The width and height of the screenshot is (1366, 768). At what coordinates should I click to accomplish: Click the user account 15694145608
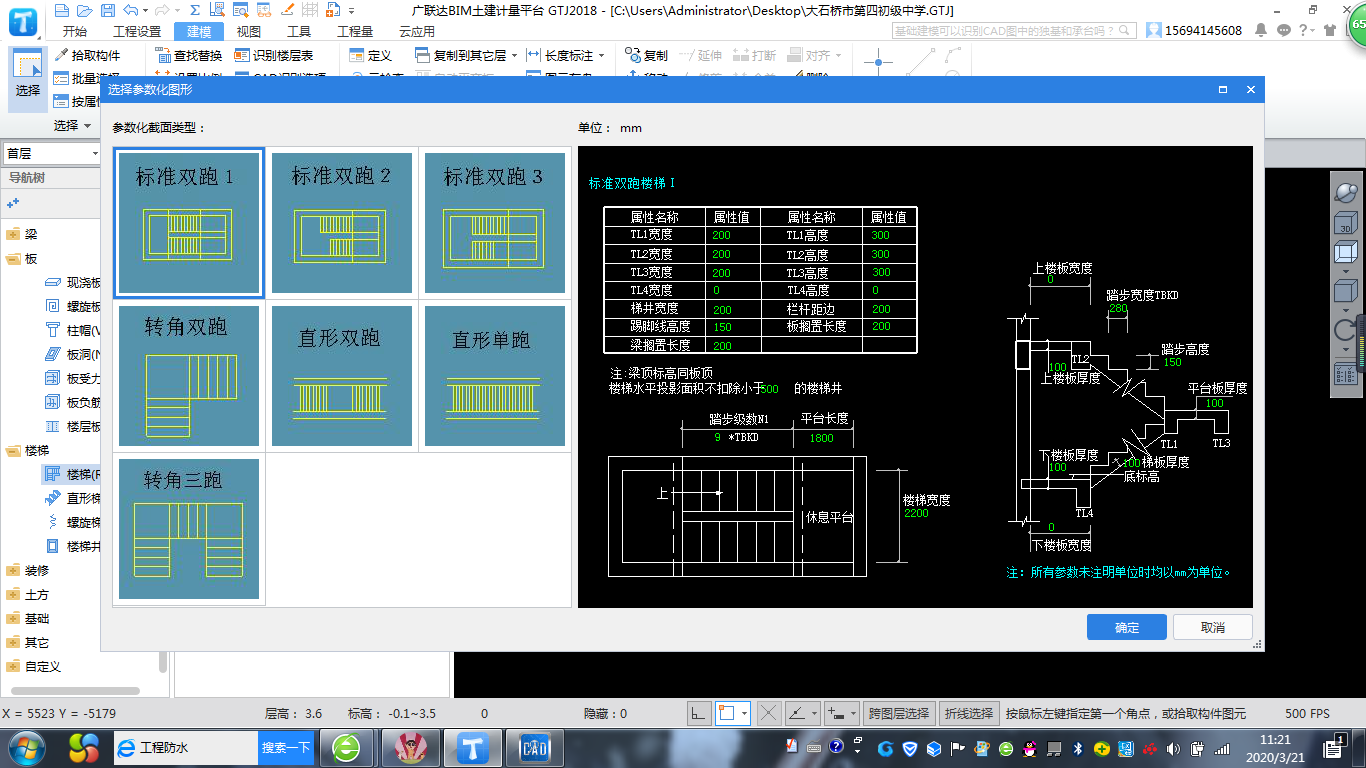pos(1195,31)
